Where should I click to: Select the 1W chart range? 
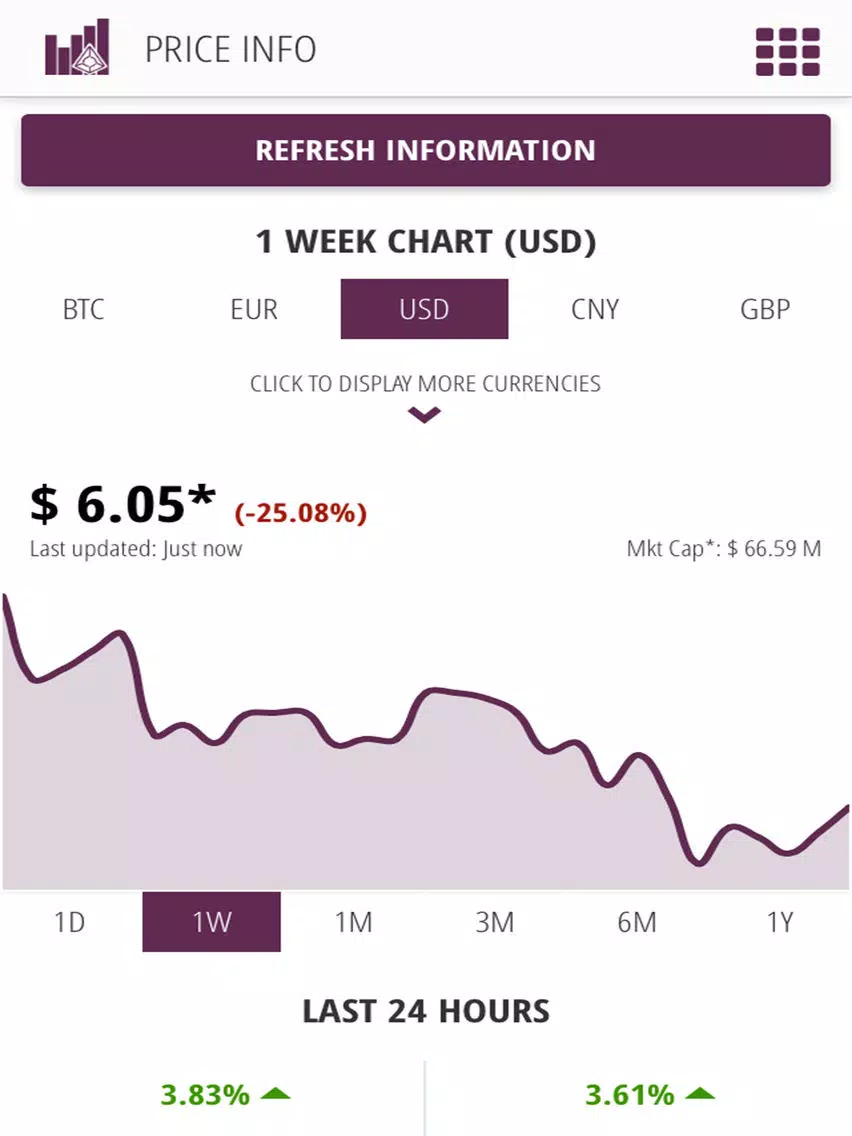212,922
